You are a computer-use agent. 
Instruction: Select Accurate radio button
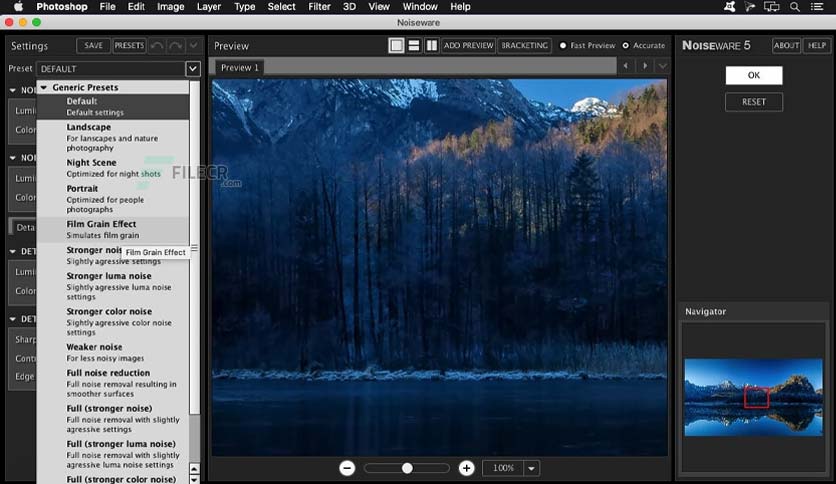pyautogui.click(x=625, y=45)
